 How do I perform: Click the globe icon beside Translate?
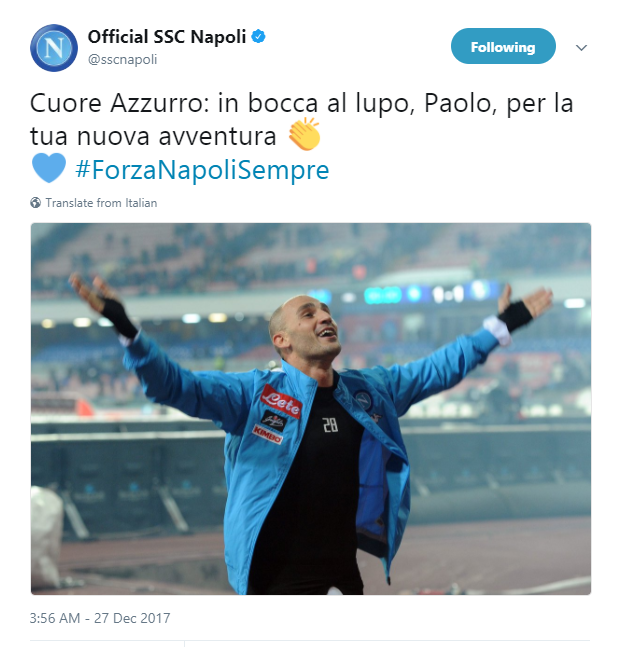35,203
